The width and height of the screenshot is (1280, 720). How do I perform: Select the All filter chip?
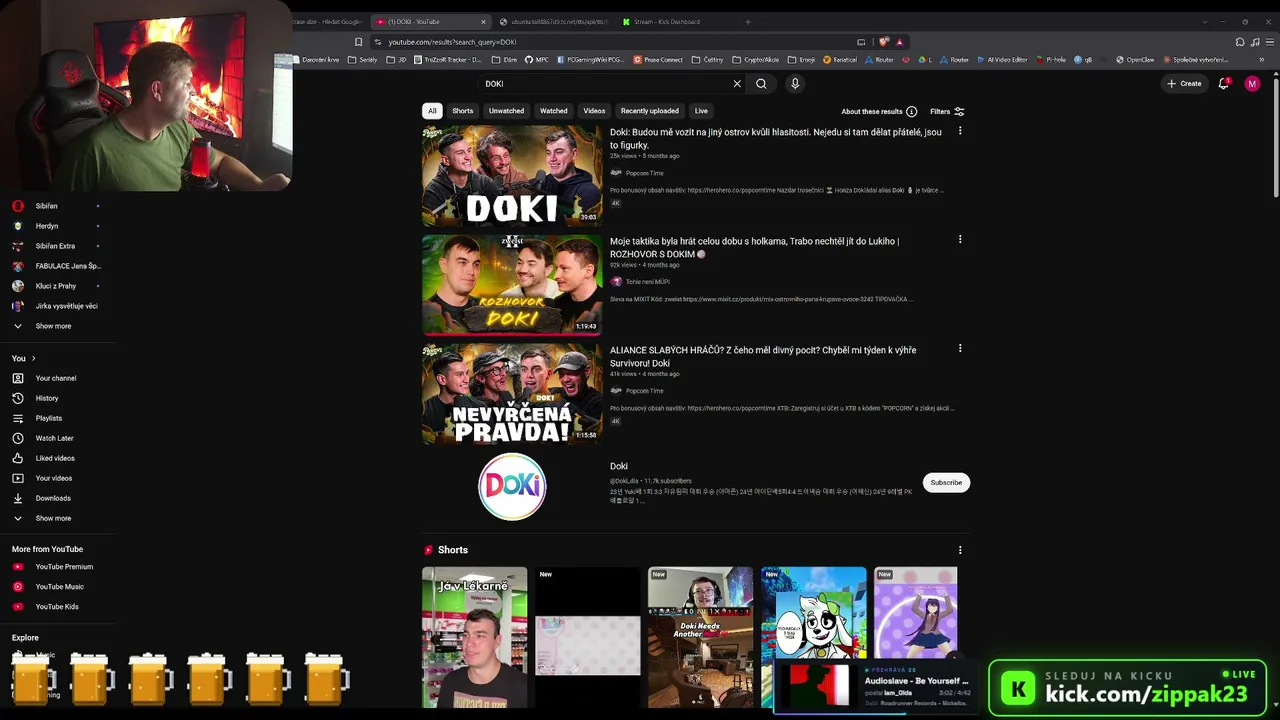pos(431,111)
